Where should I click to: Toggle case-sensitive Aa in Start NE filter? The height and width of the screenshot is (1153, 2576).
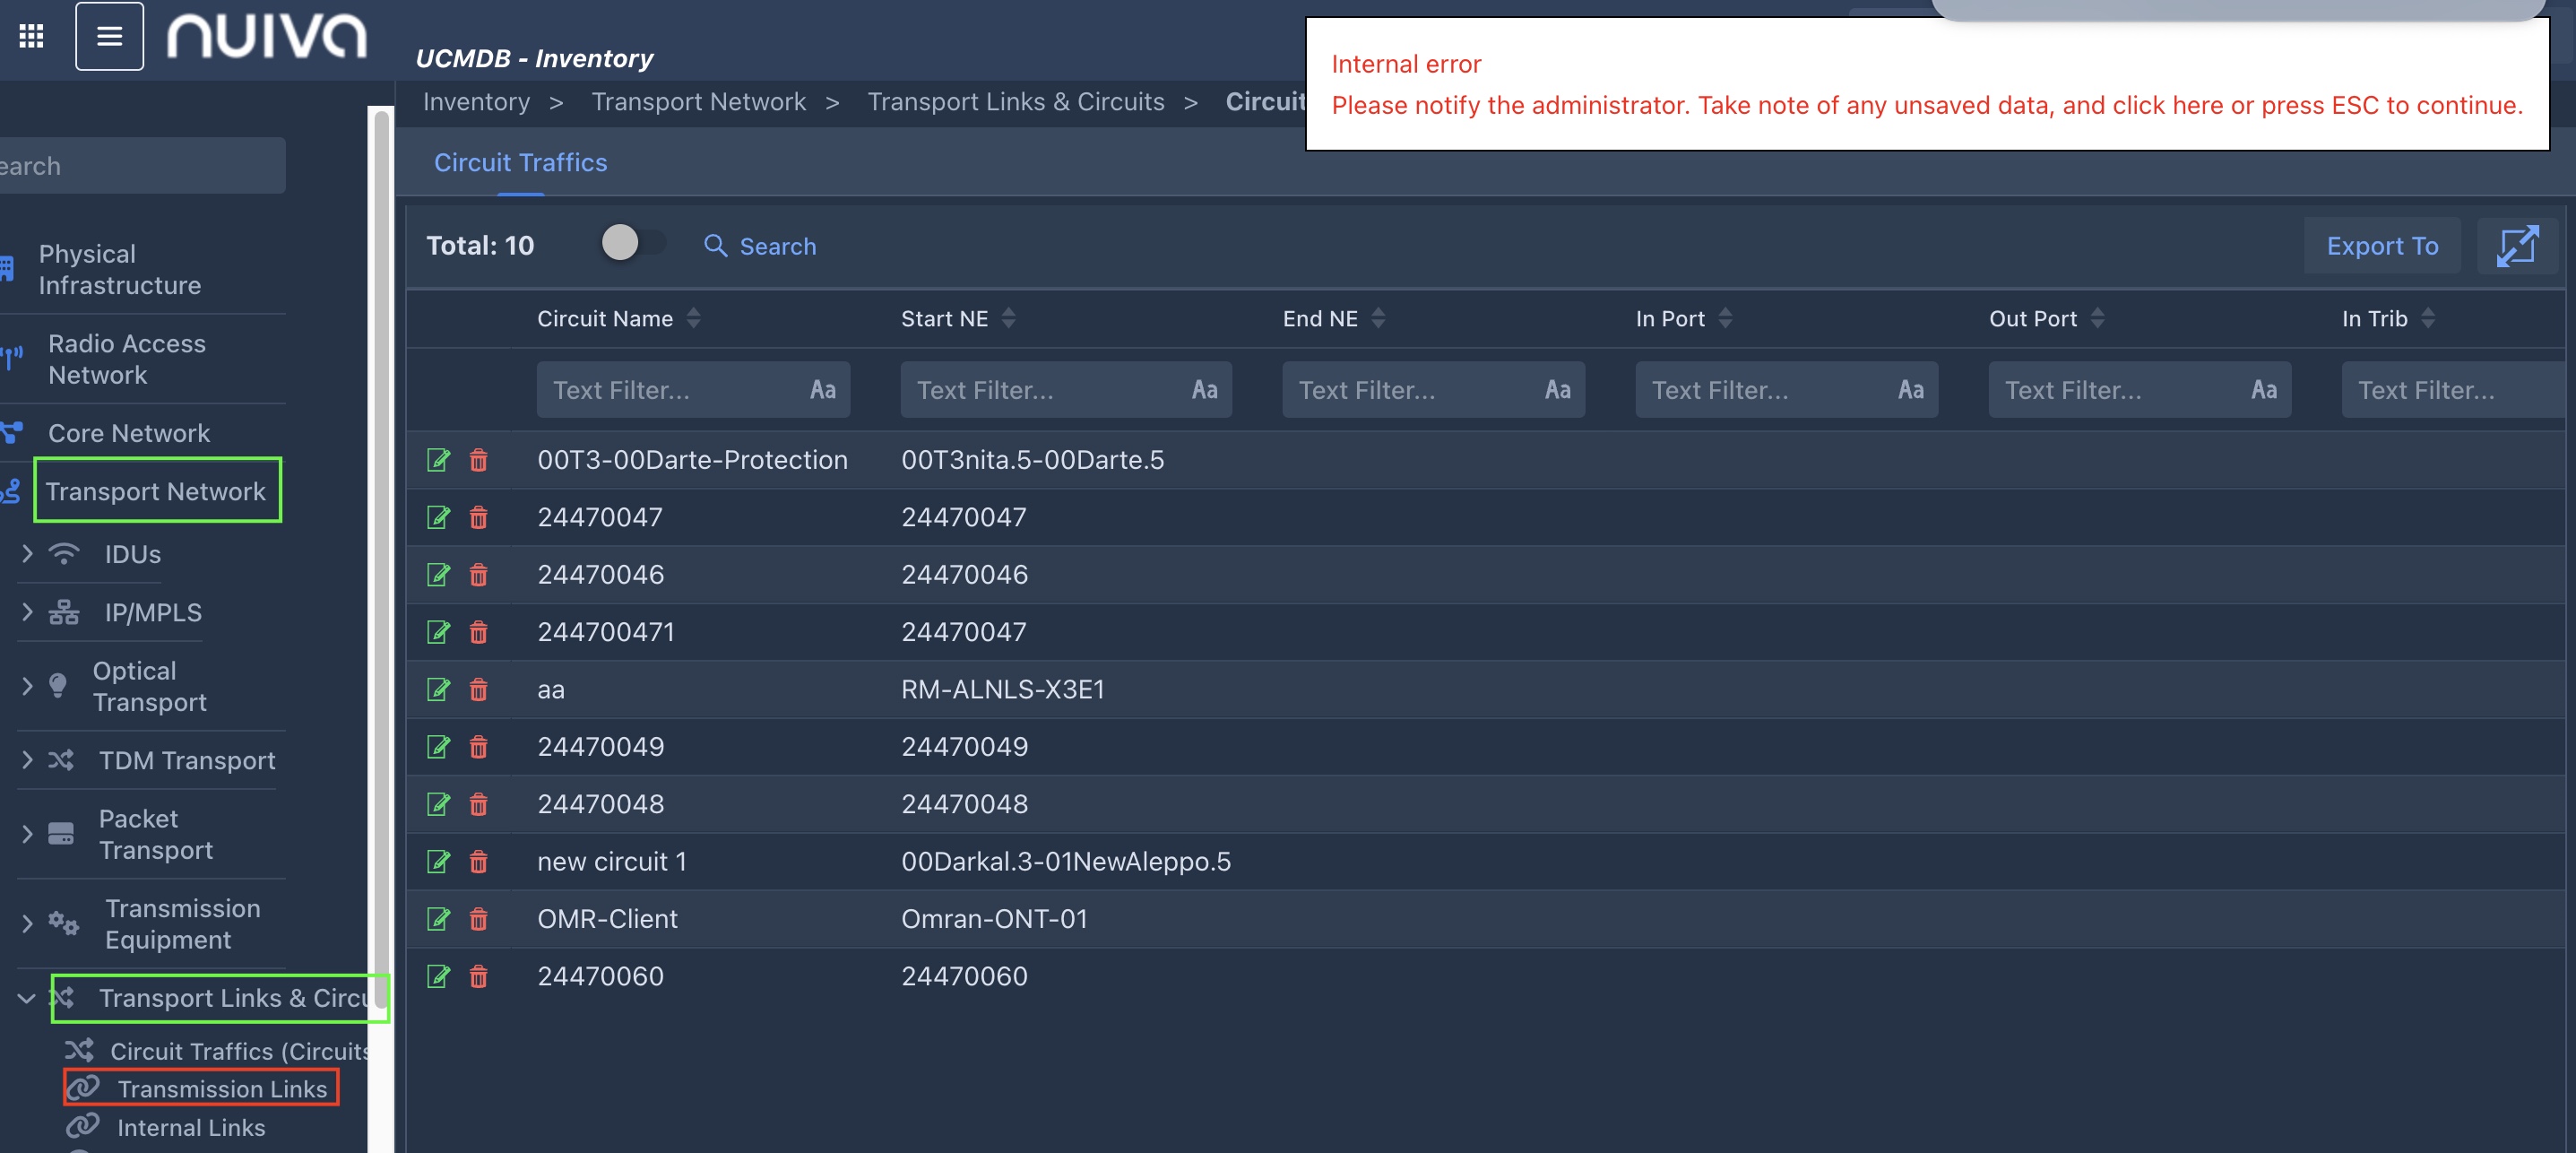tap(1204, 389)
